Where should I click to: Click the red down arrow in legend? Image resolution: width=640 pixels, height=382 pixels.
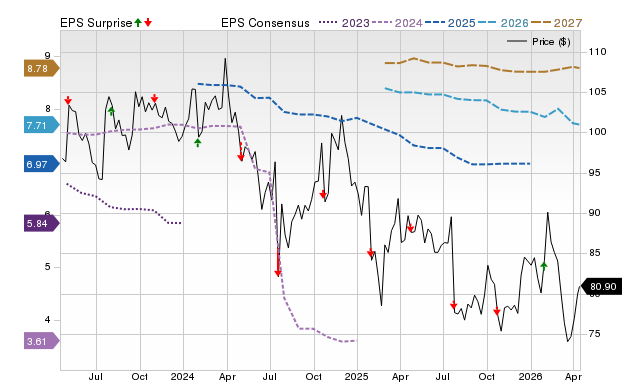coord(148,22)
